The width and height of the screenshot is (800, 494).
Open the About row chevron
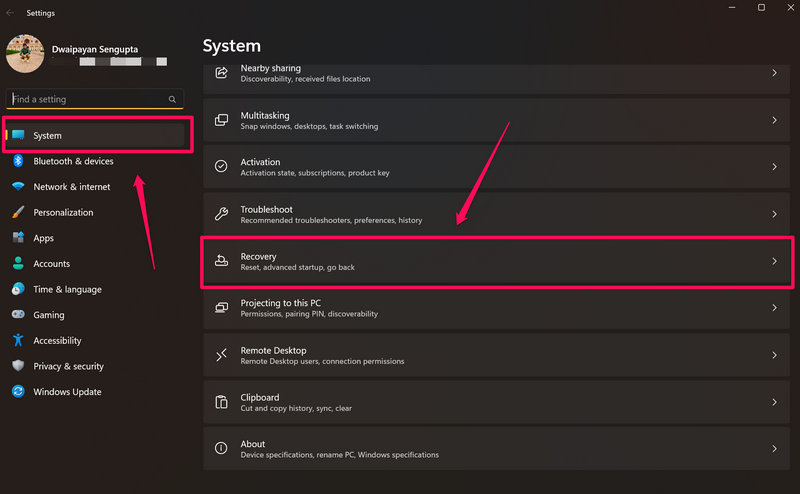(x=774, y=449)
